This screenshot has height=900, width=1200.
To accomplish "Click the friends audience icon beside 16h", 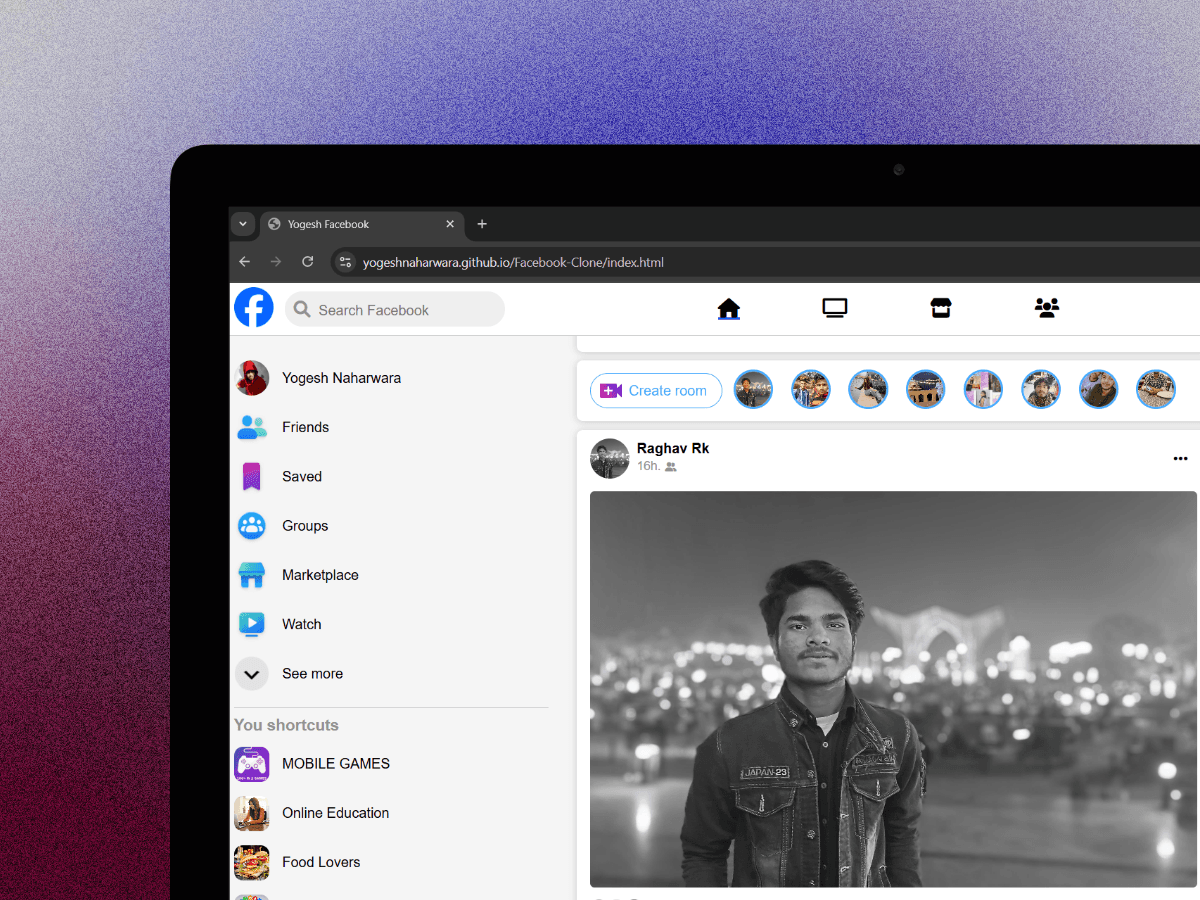I will coord(671,467).
